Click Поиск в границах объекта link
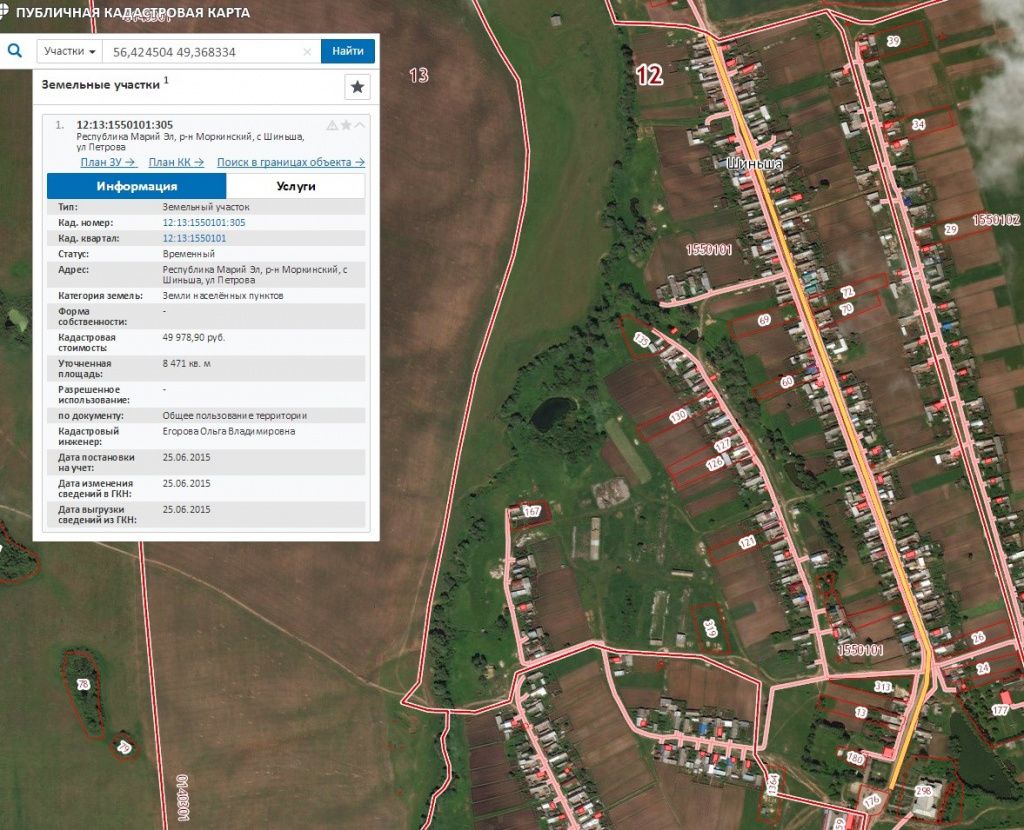The image size is (1024, 830). [290, 162]
